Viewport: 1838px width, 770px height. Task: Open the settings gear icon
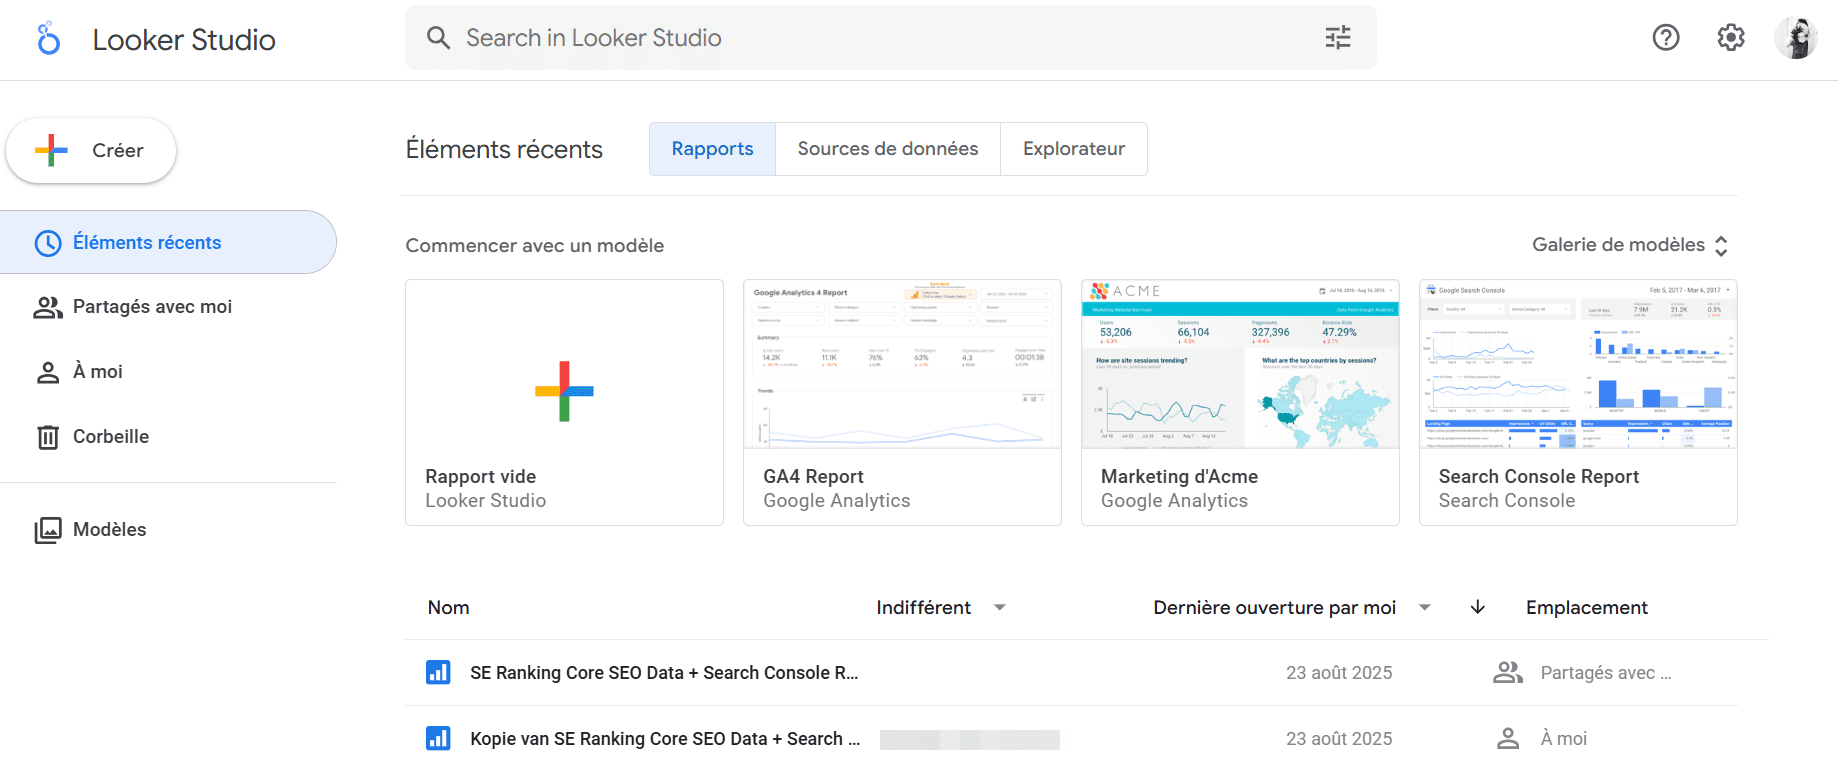pos(1731,38)
